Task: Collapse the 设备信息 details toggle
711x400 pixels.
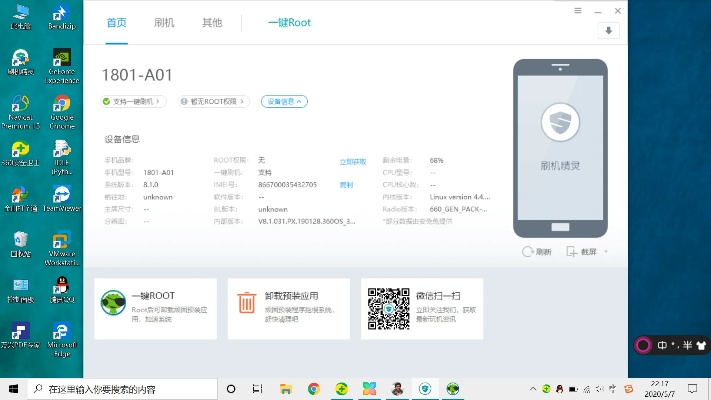Action: pos(284,101)
